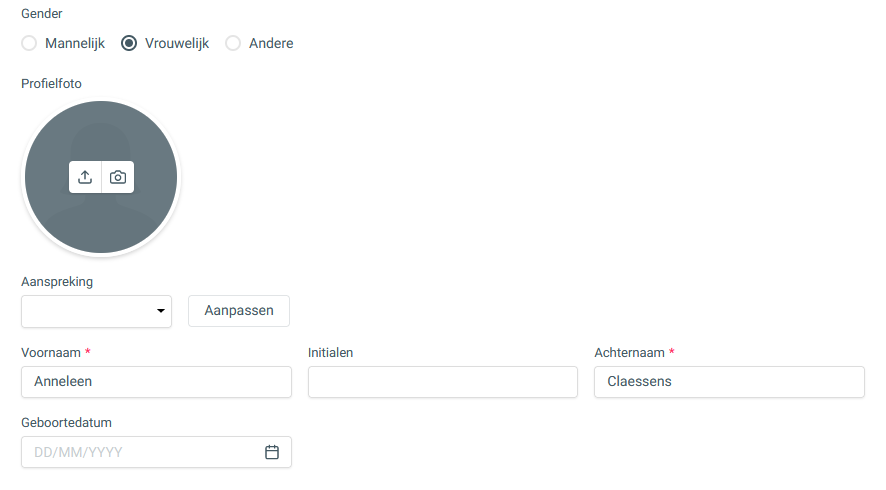
Task: Click the camera icon on profile photo
Action: (x=118, y=177)
